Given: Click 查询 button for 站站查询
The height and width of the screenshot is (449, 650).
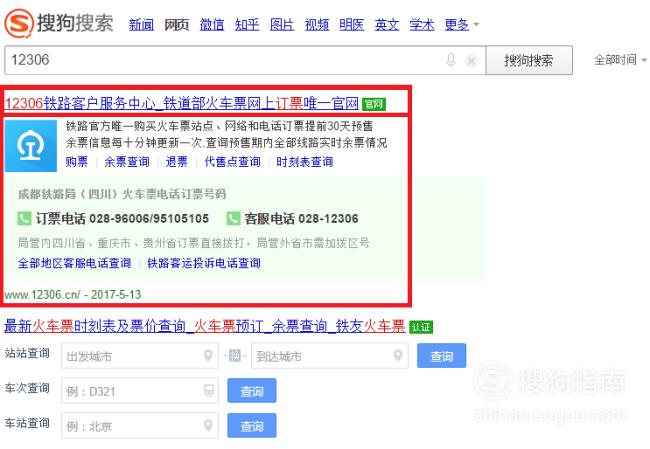Looking at the screenshot, I should click(441, 356).
